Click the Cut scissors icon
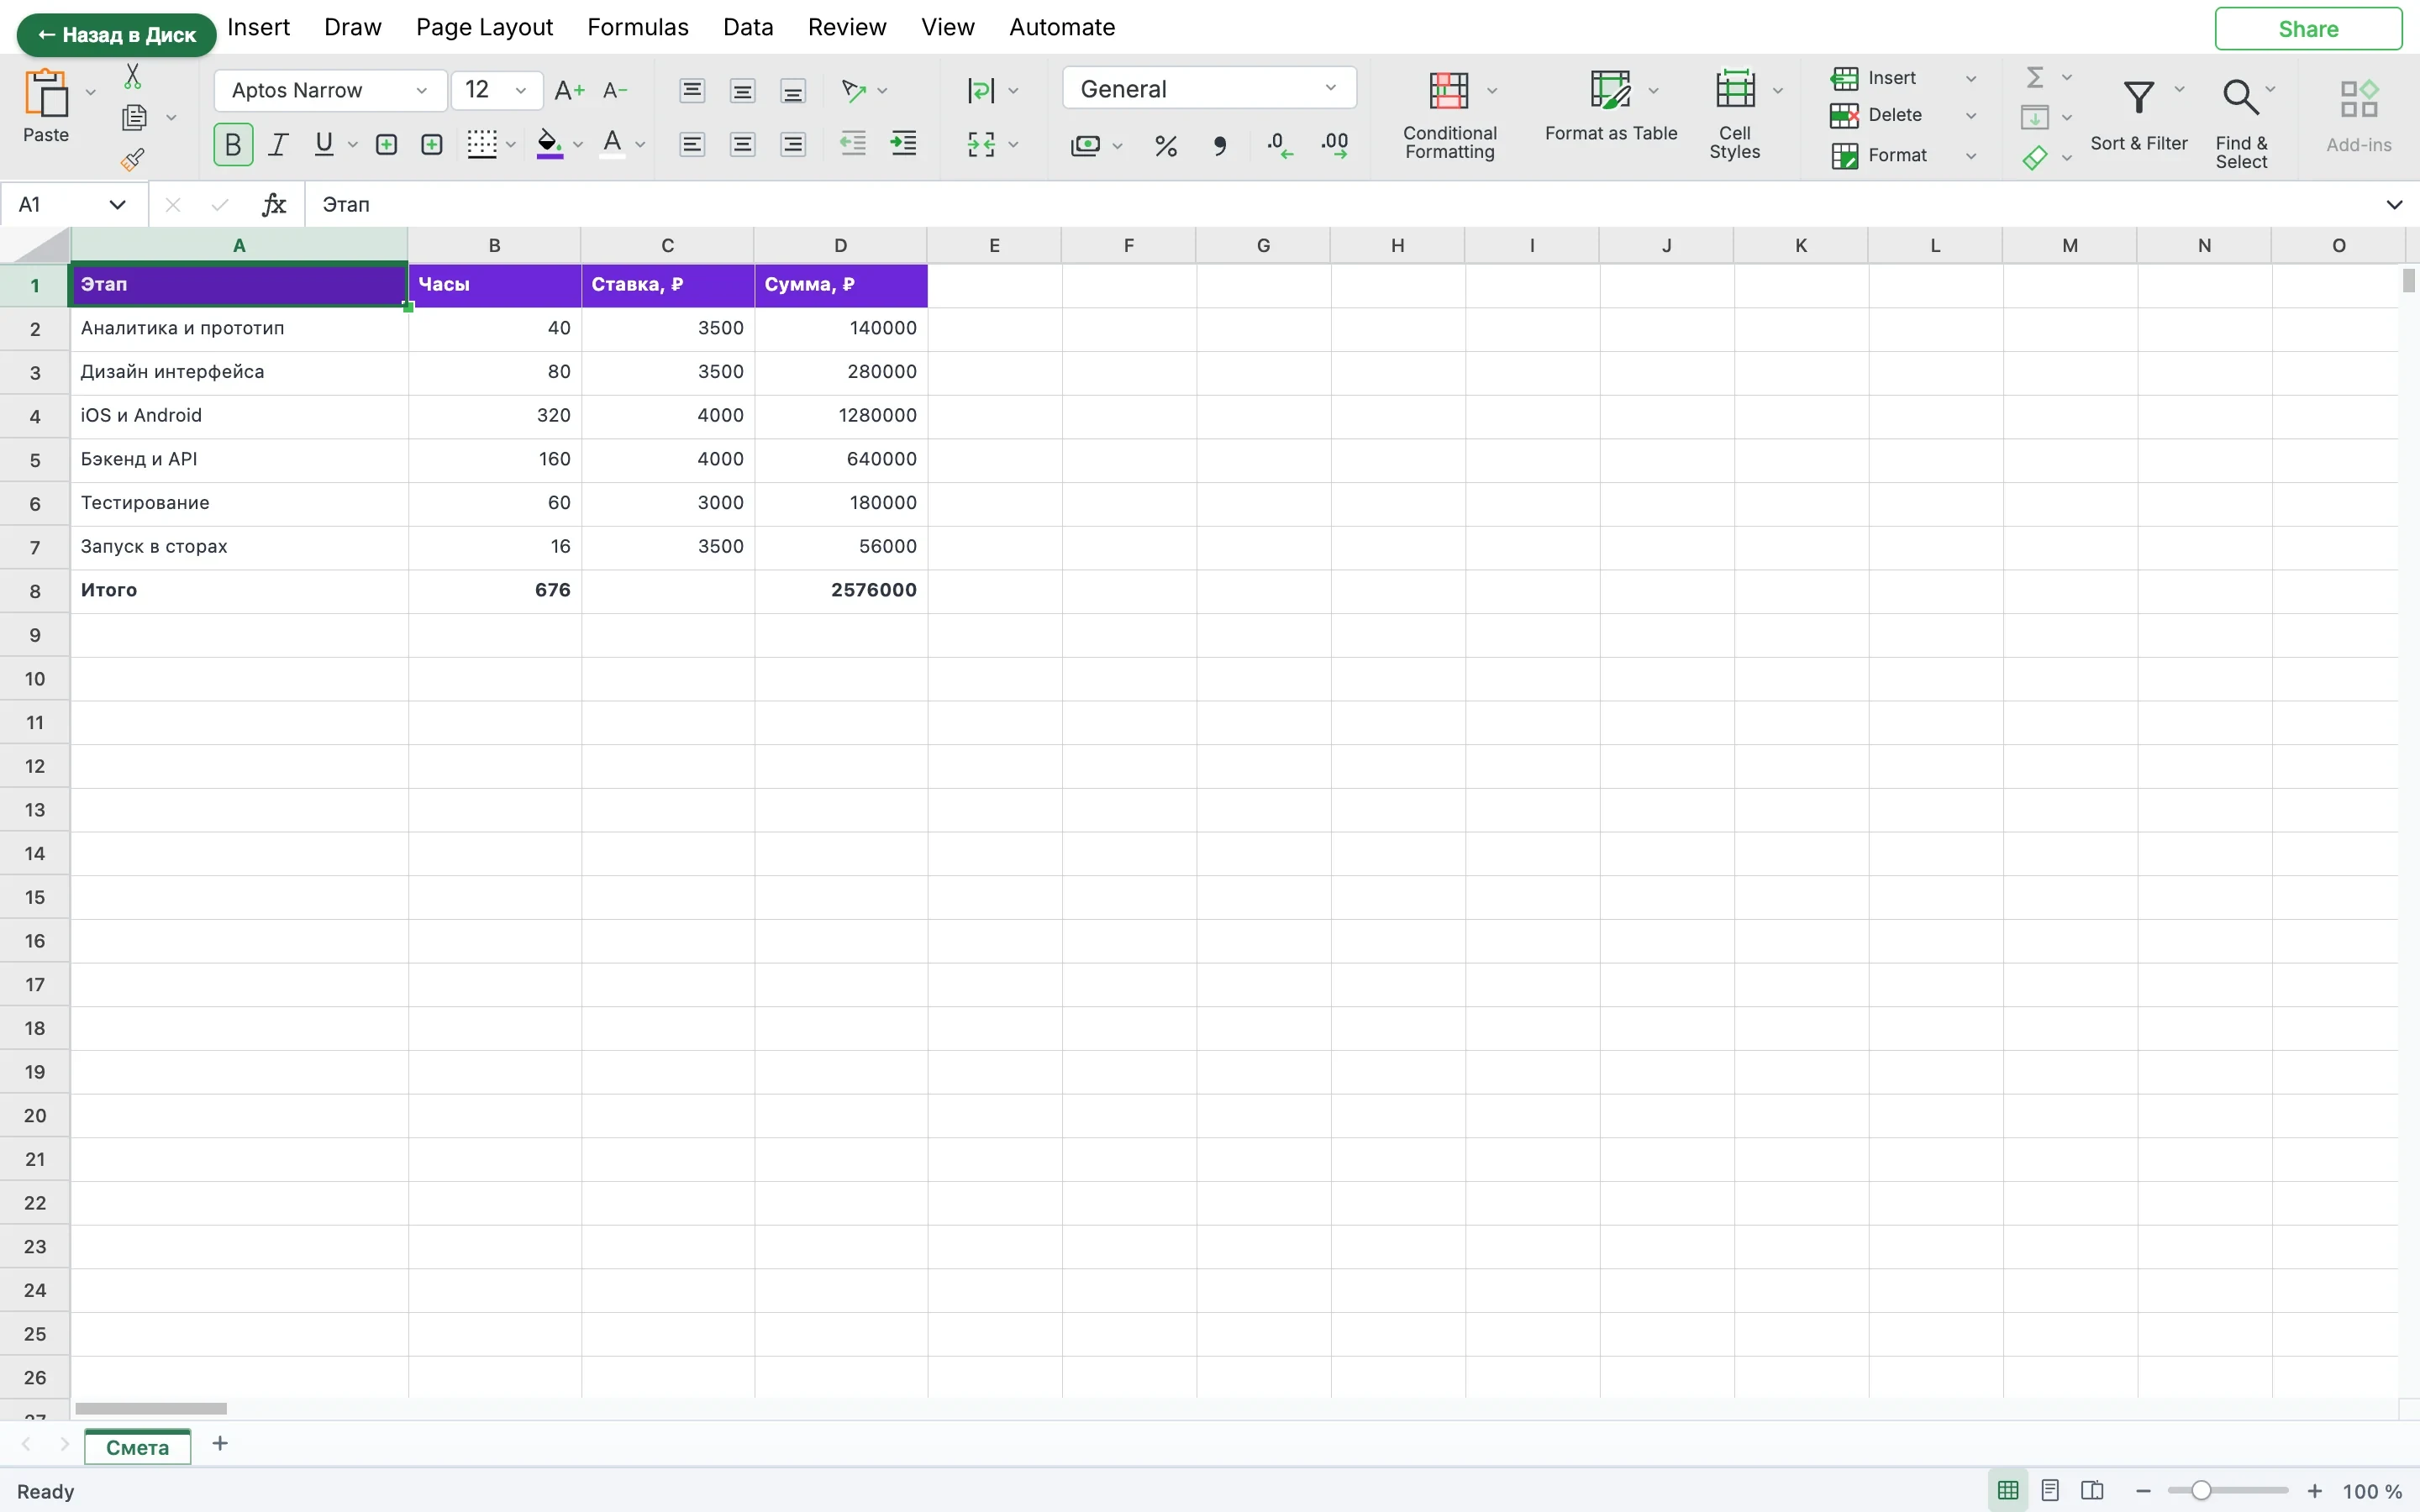 point(132,76)
